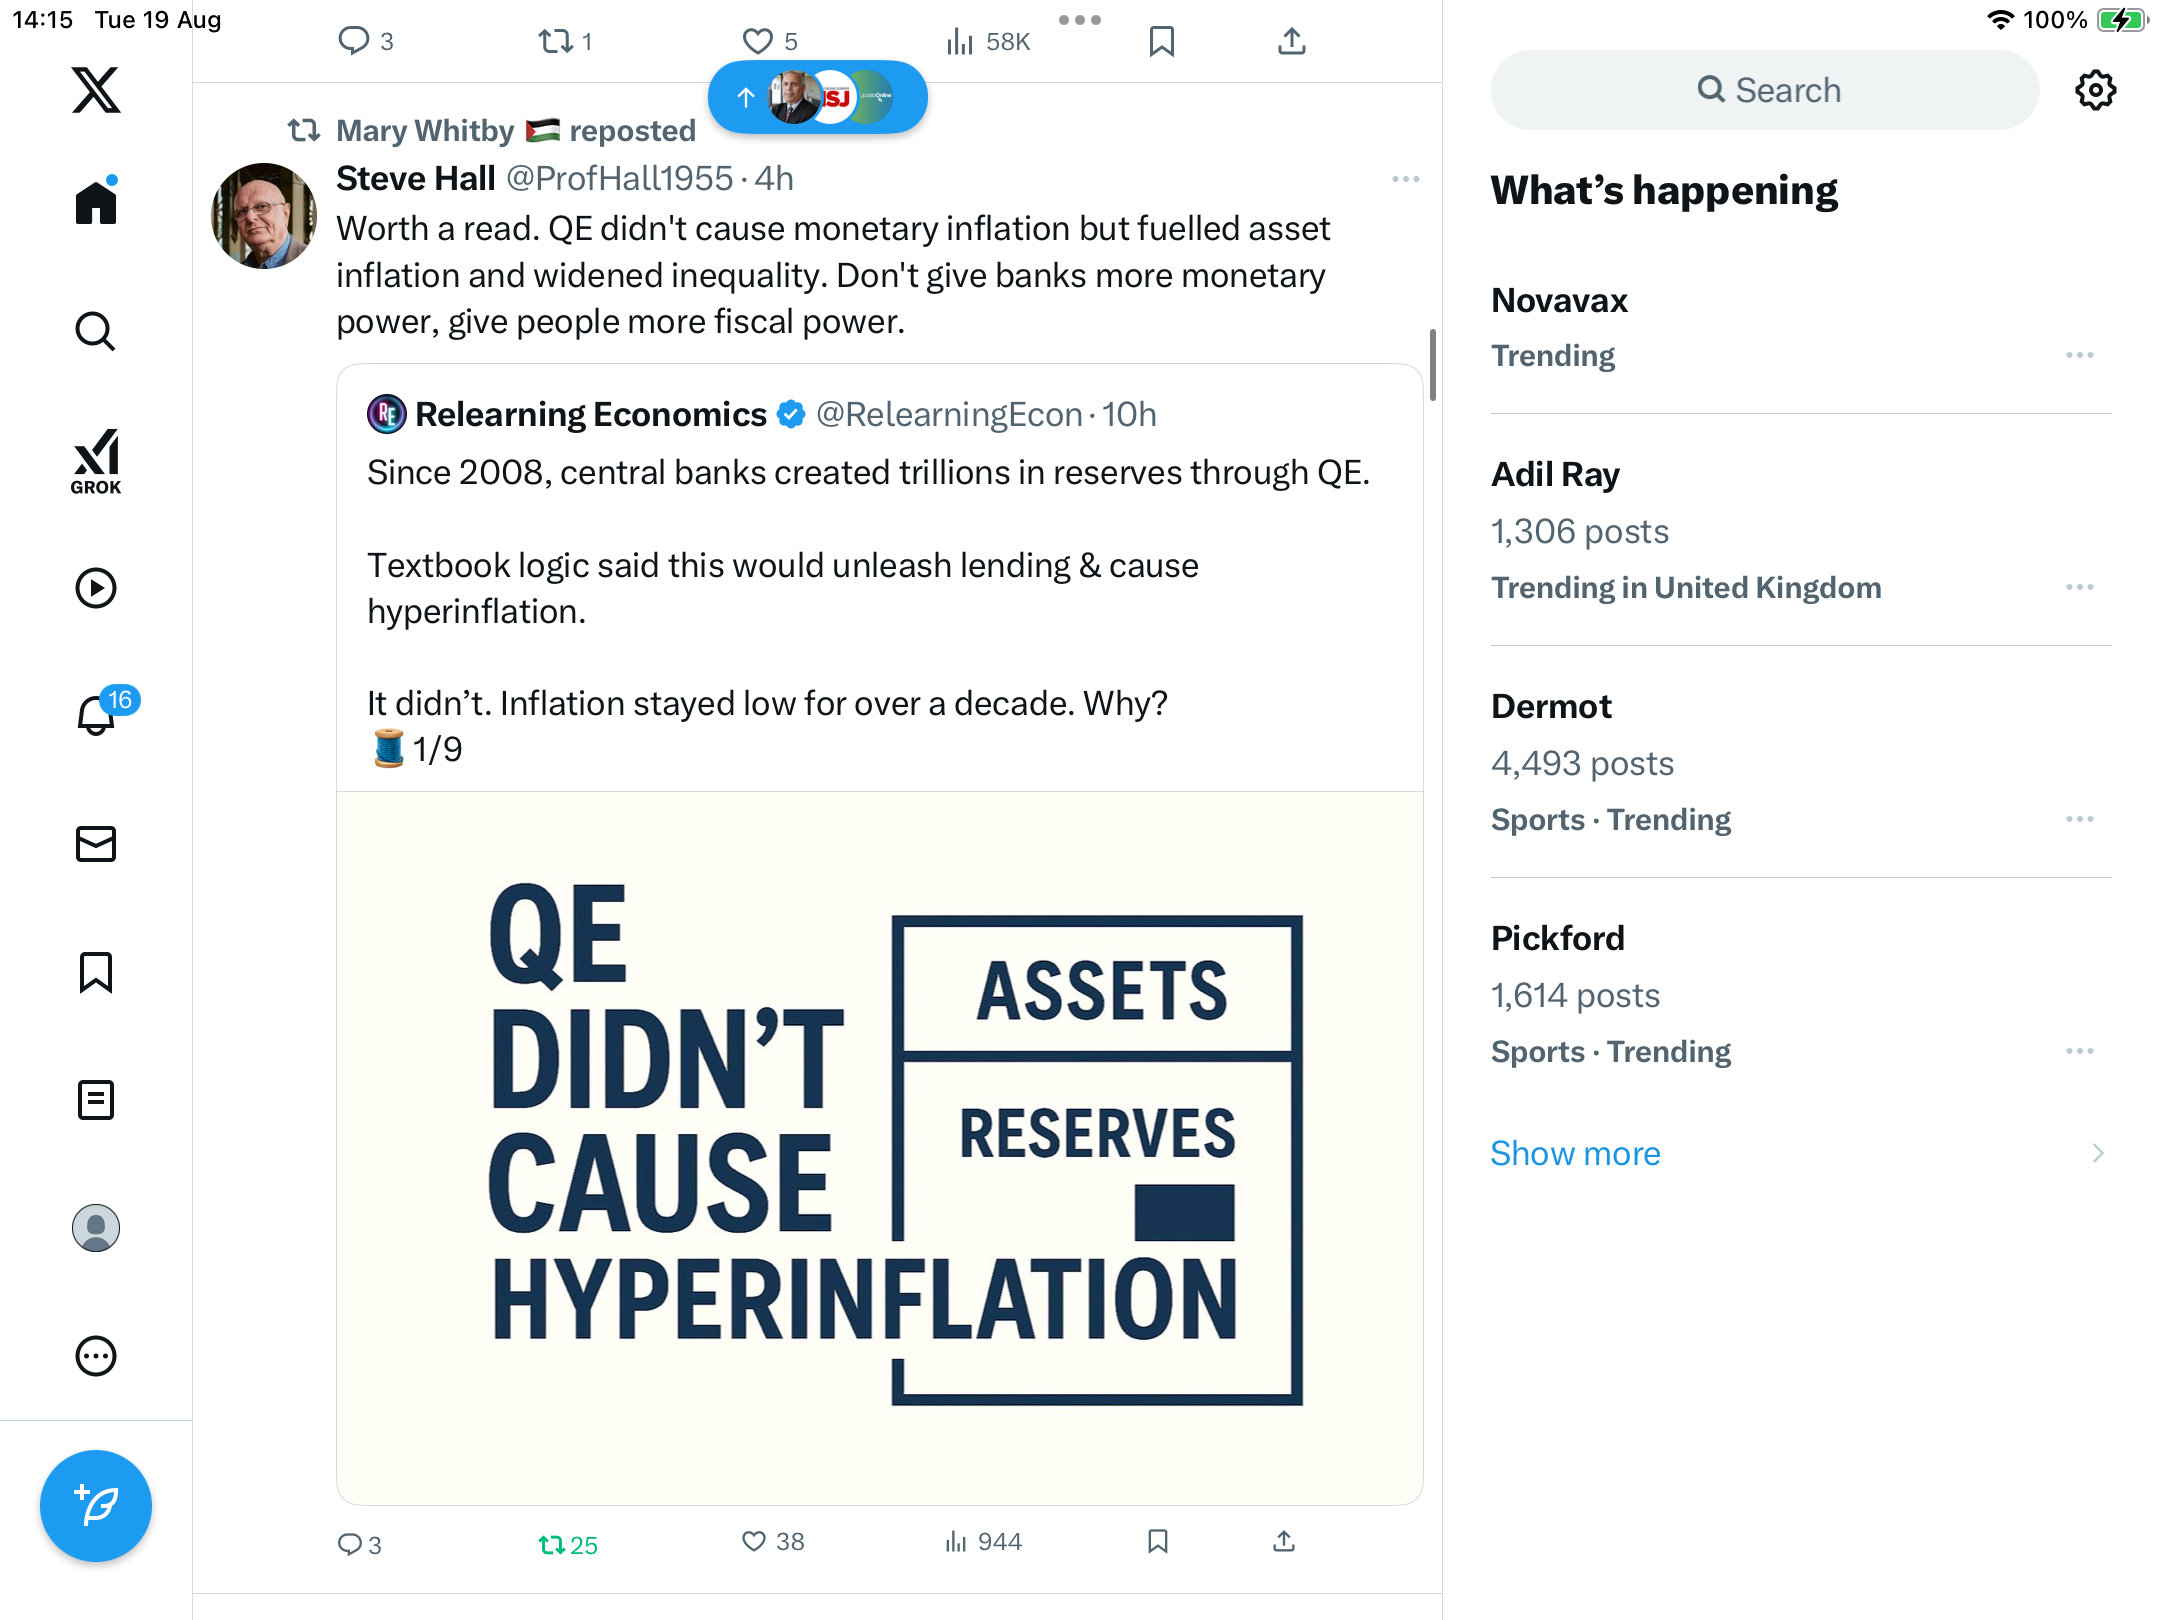2160x1620 pixels.
Task: Open Grok from the sidebar
Action: pyautogui.click(x=96, y=461)
